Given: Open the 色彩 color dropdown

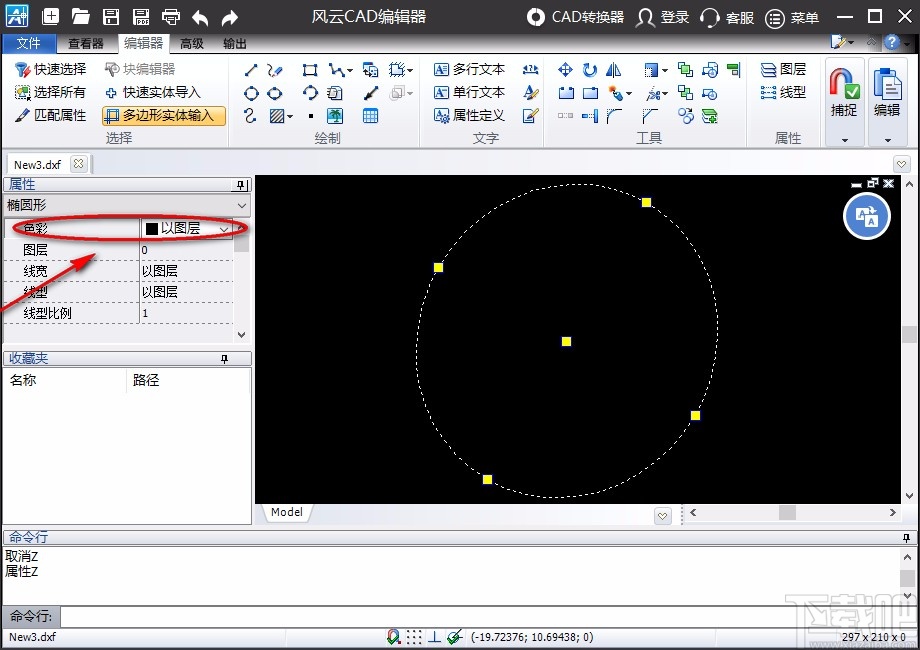Looking at the screenshot, I should click(224, 228).
